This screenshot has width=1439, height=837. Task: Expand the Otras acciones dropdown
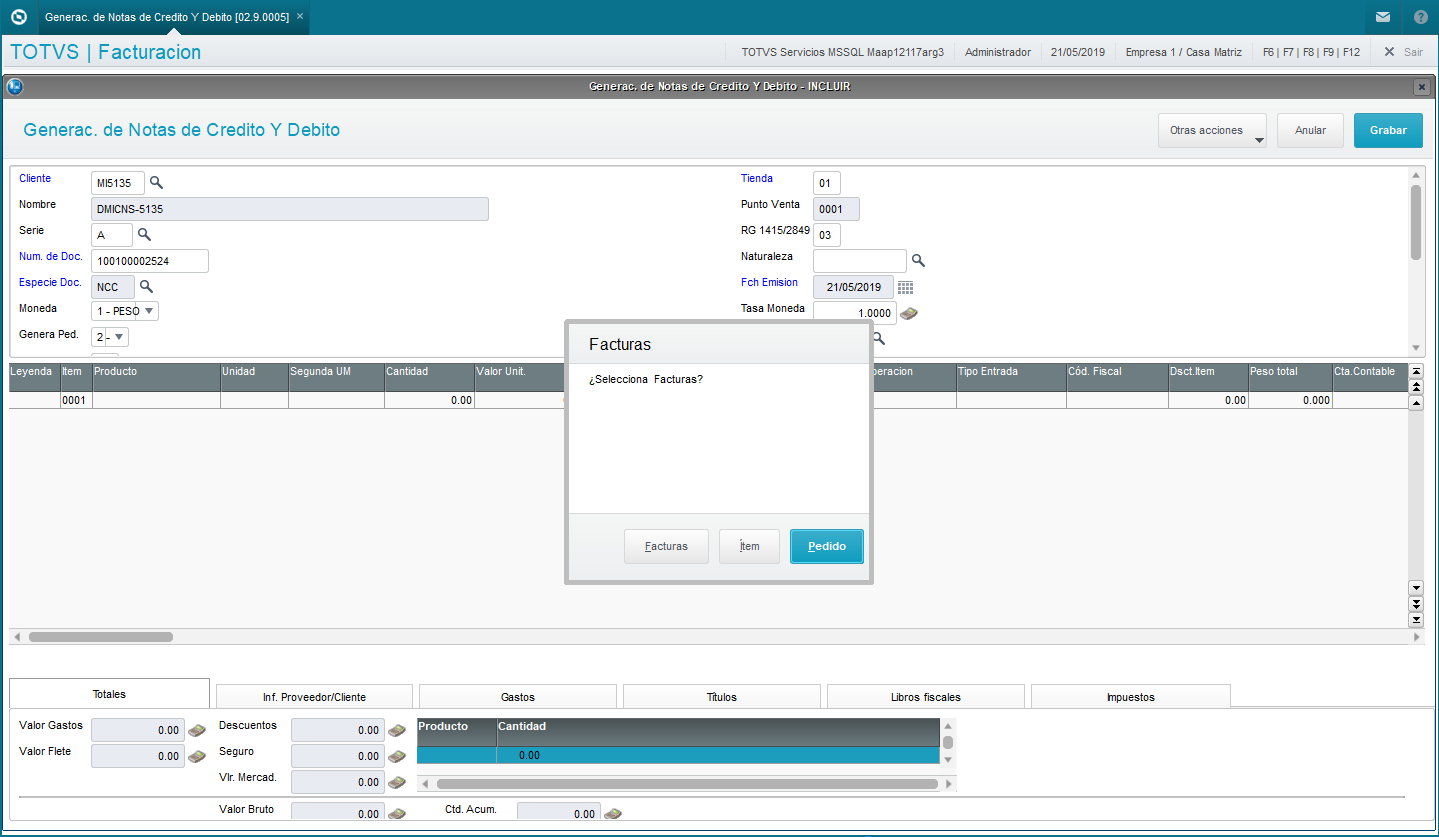(1212, 130)
